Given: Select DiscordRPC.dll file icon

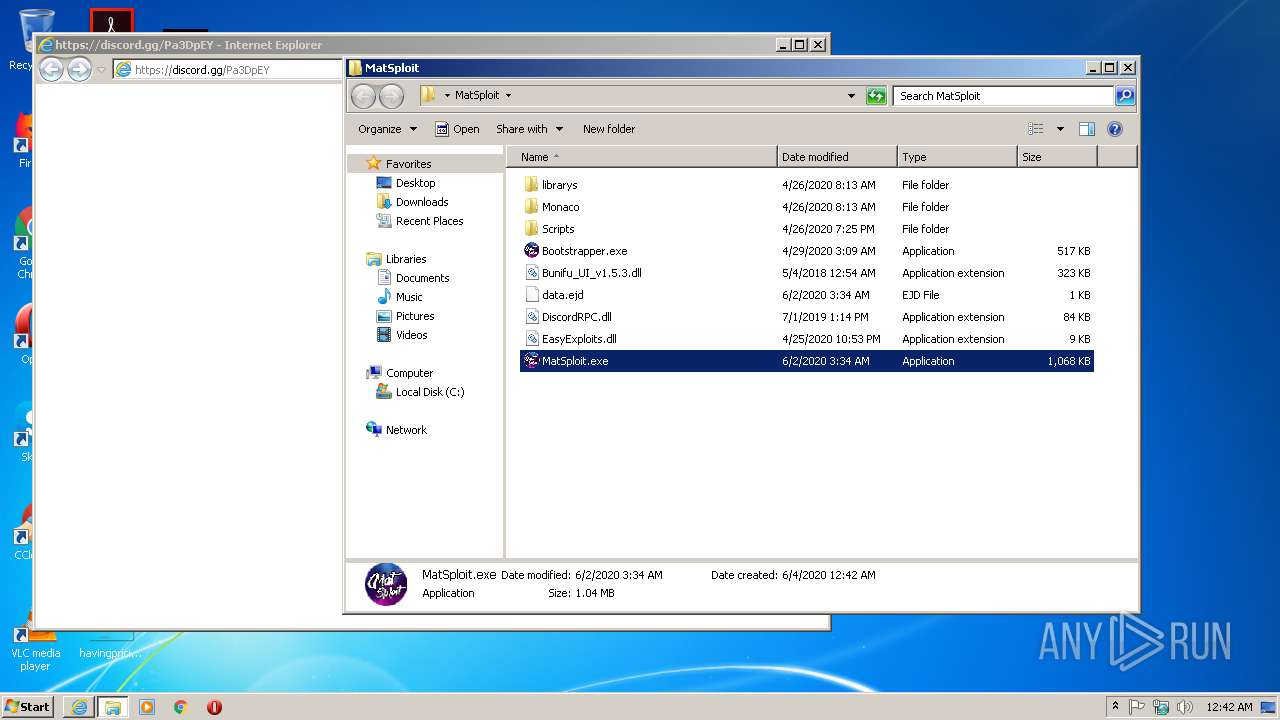Looking at the screenshot, I should point(531,317).
